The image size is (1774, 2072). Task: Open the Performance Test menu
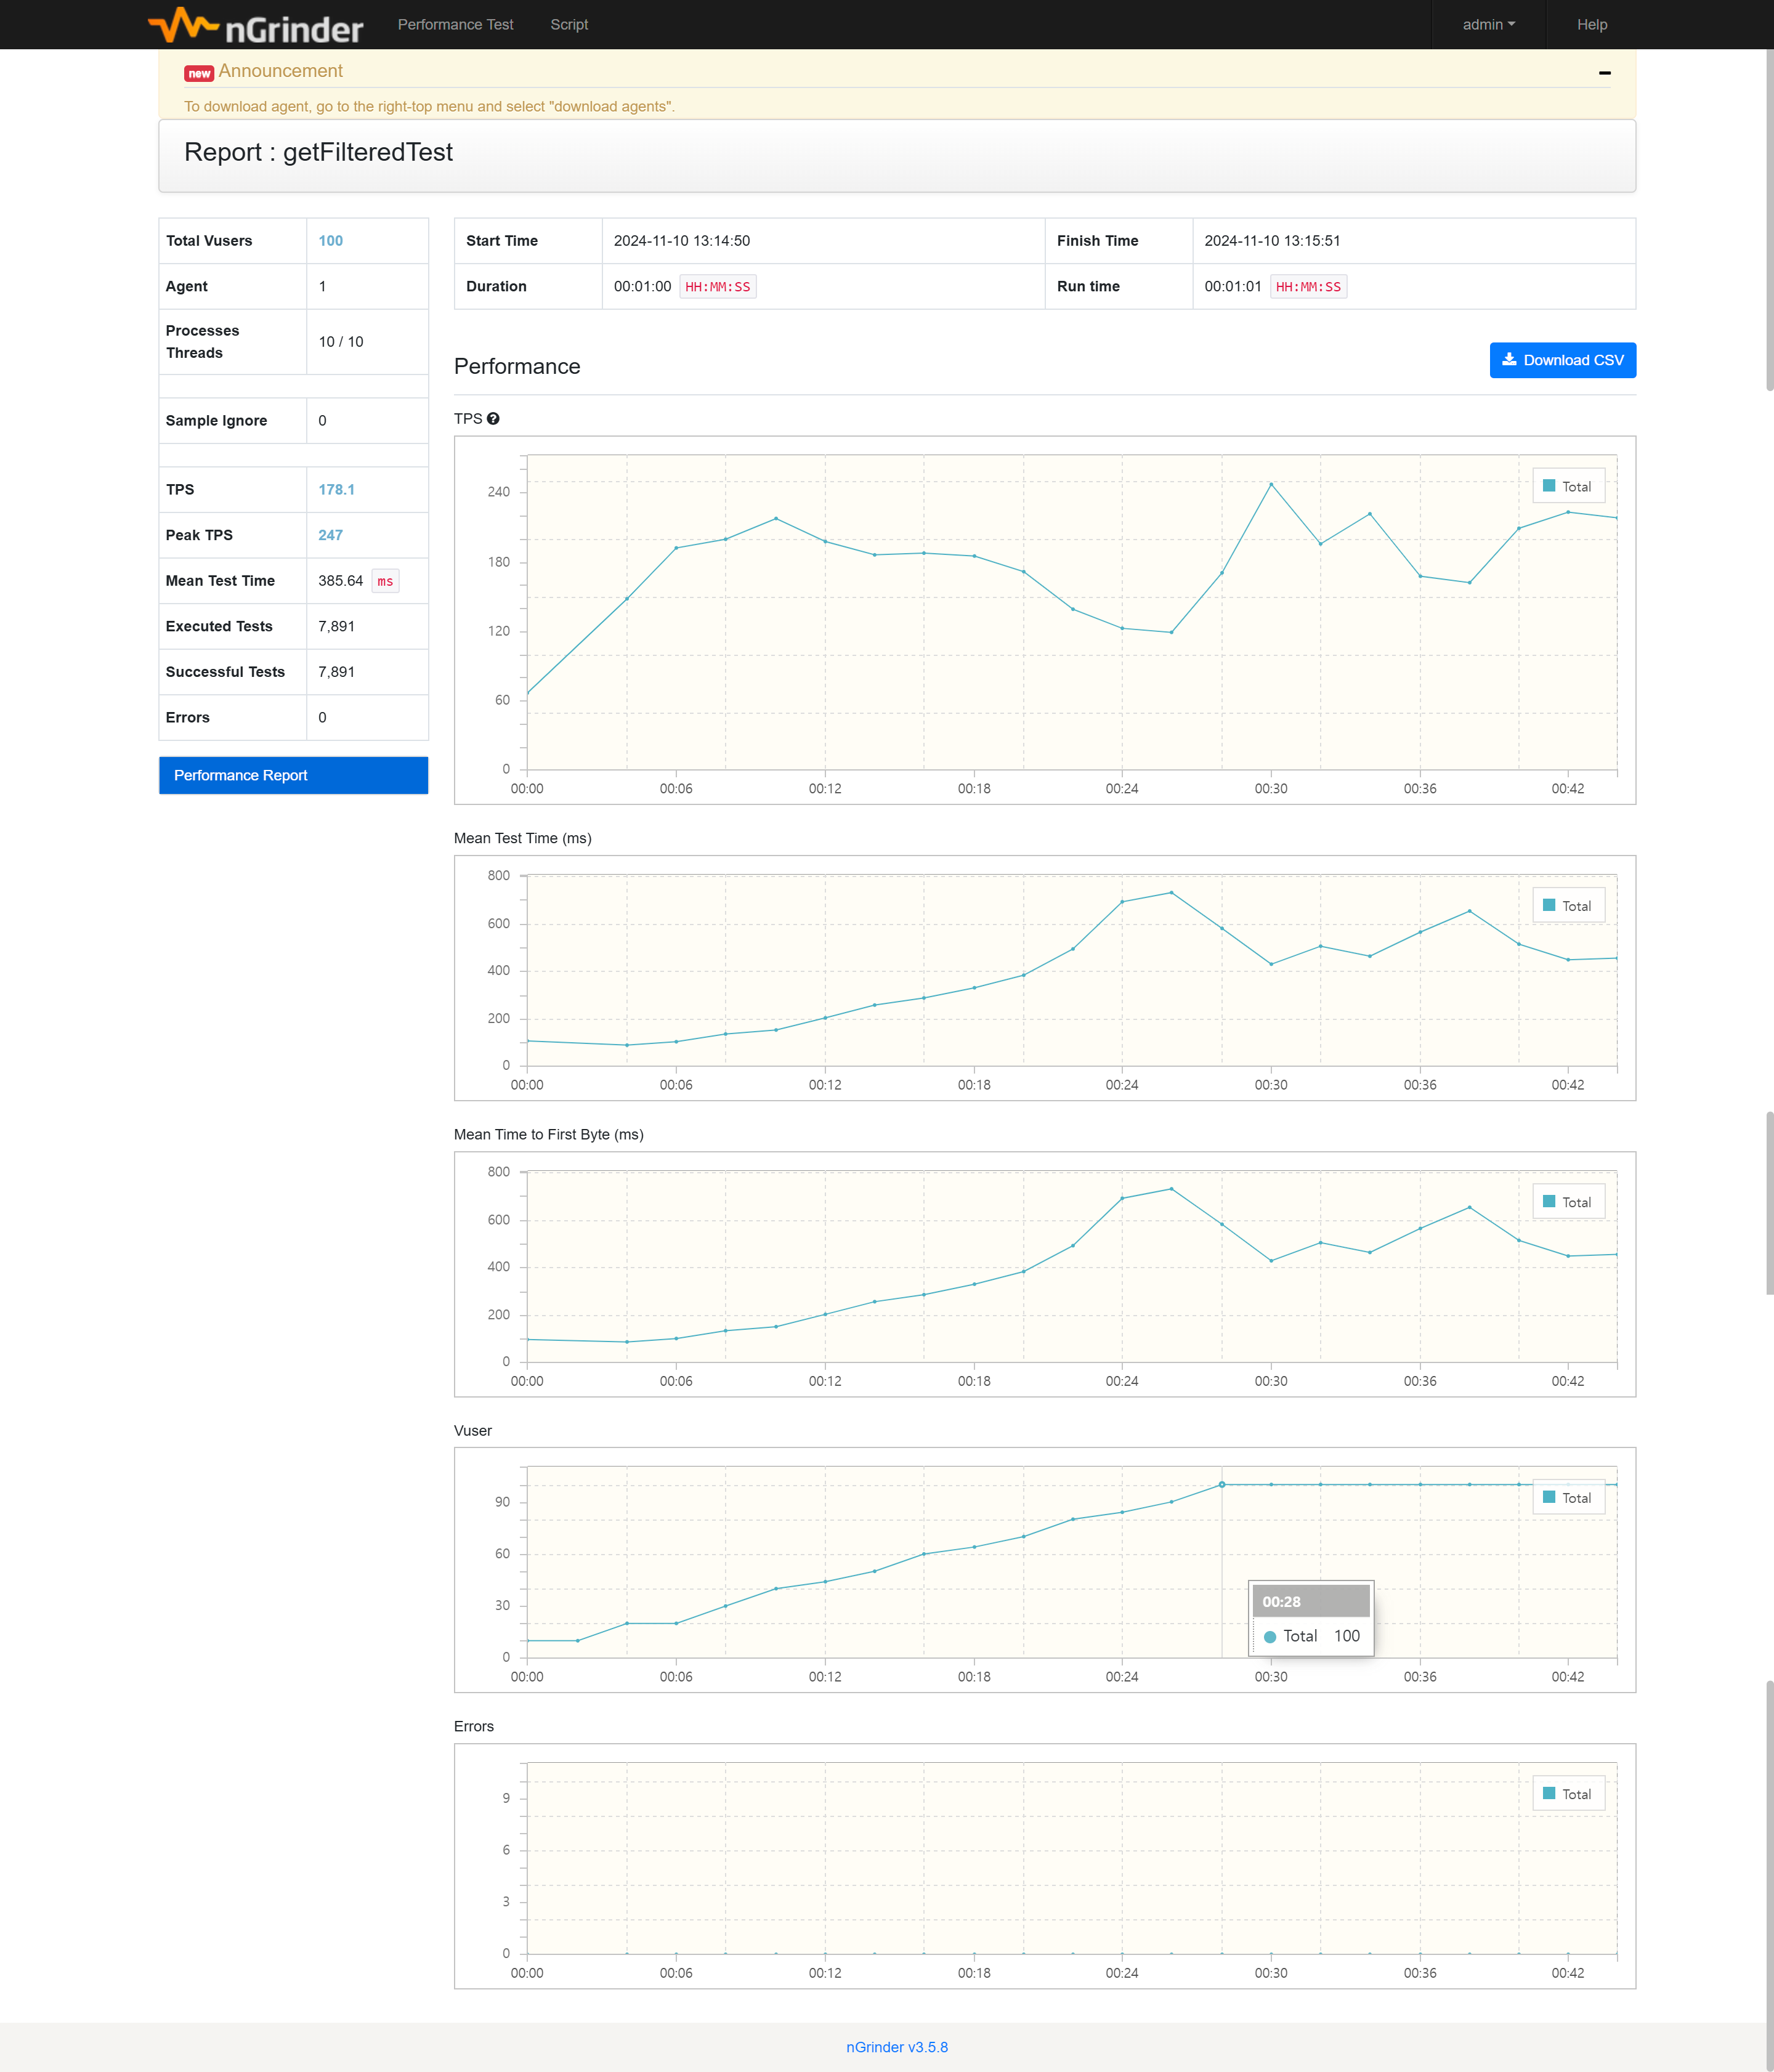455,25
